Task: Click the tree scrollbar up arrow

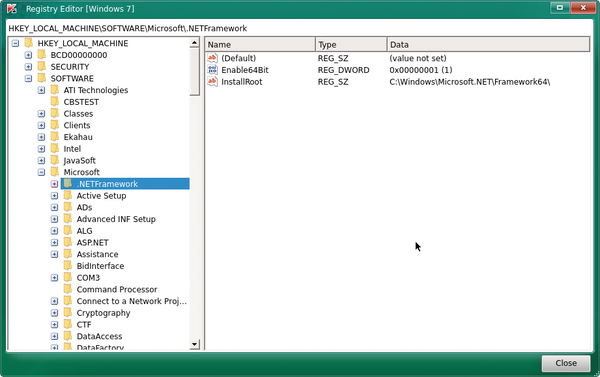Action: (194, 42)
